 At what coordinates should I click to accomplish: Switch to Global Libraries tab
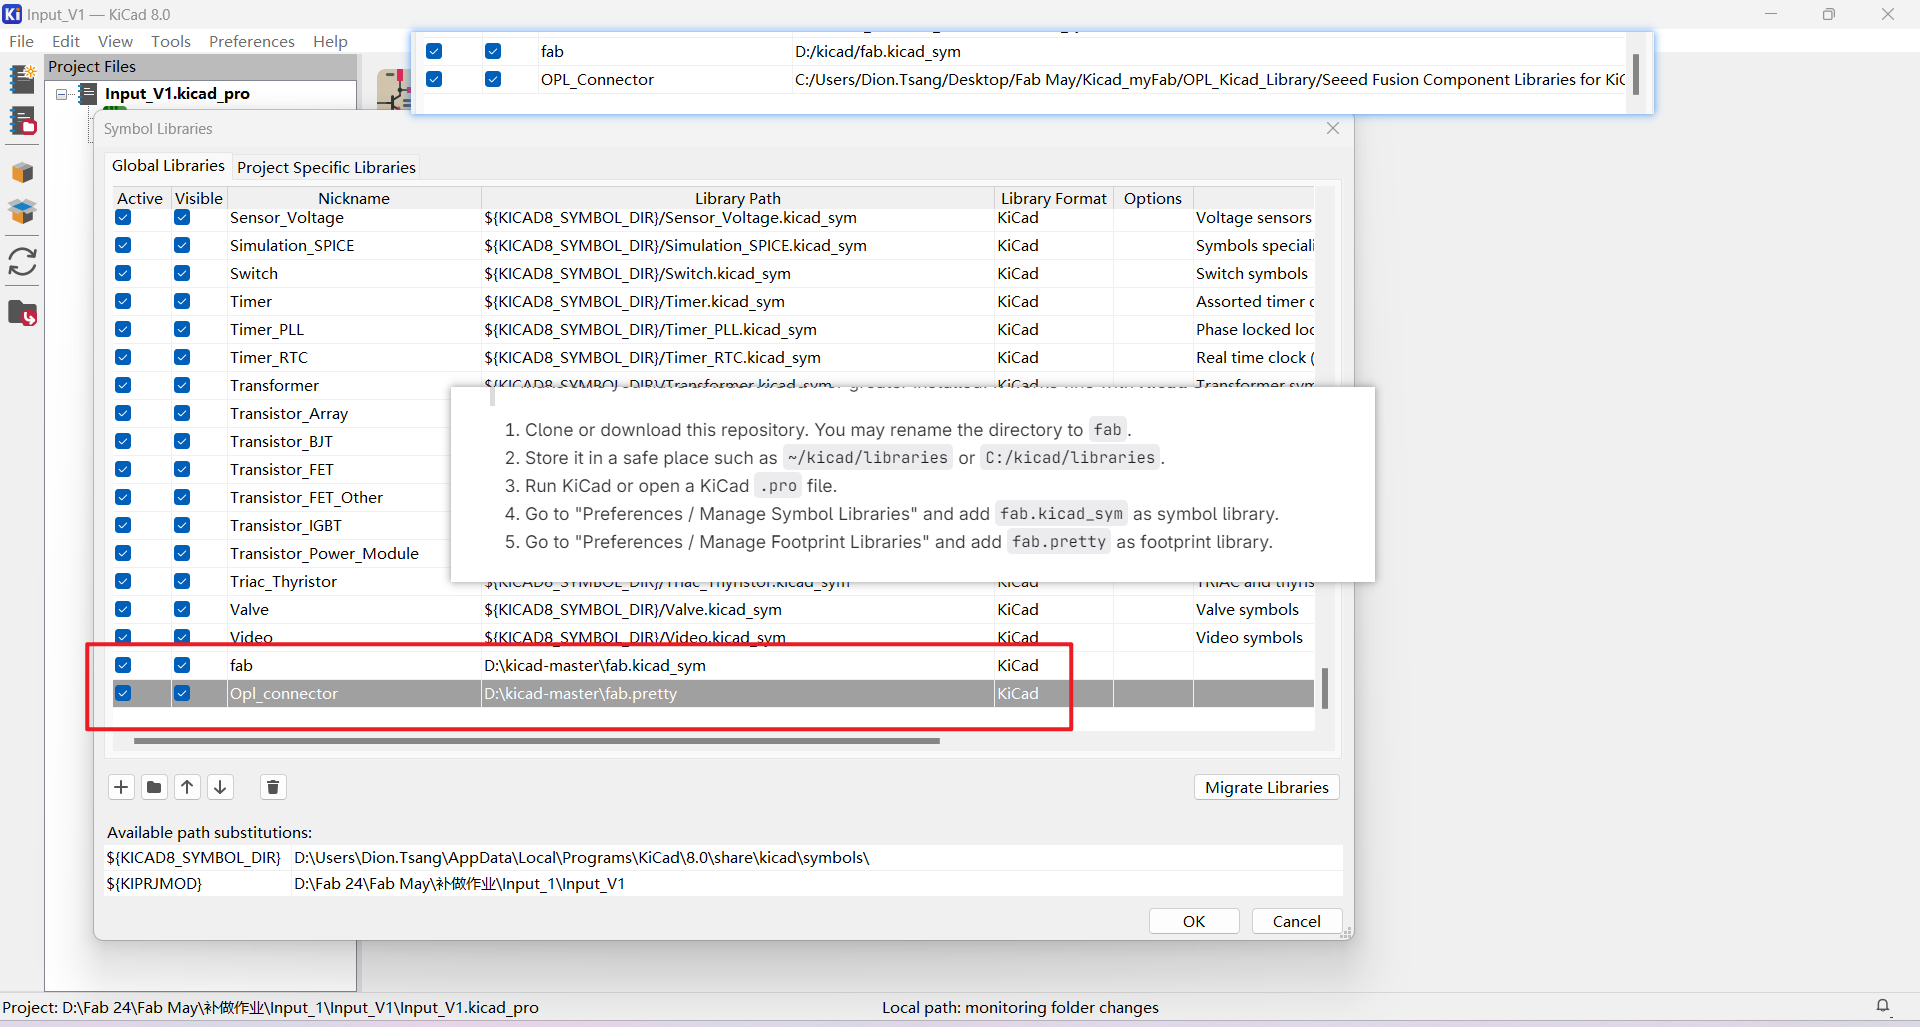(168, 166)
